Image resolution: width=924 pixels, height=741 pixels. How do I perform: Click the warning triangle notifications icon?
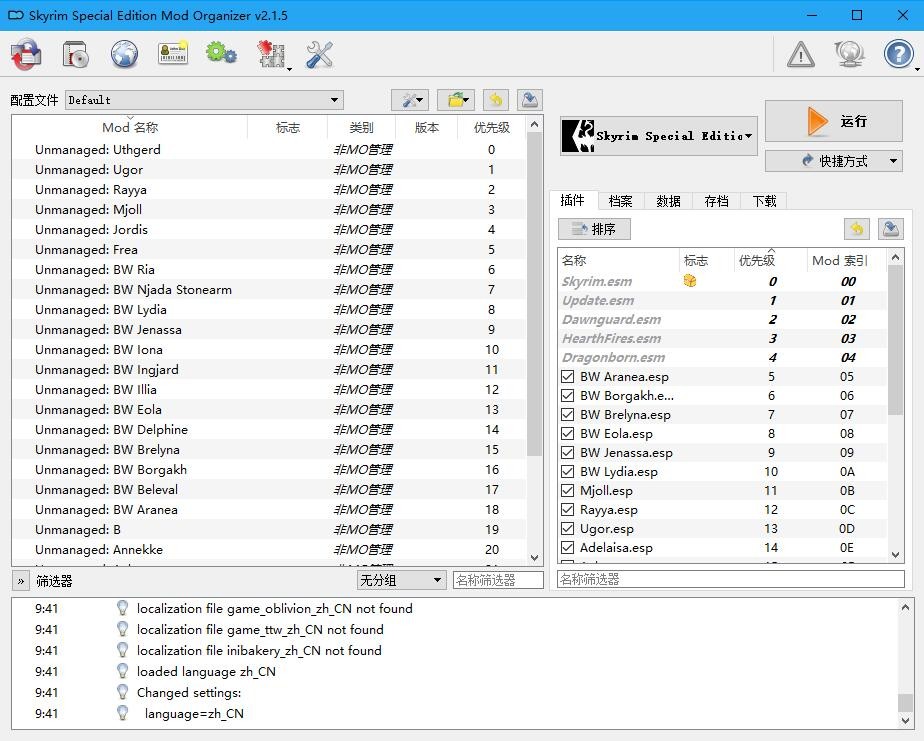[800, 54]
